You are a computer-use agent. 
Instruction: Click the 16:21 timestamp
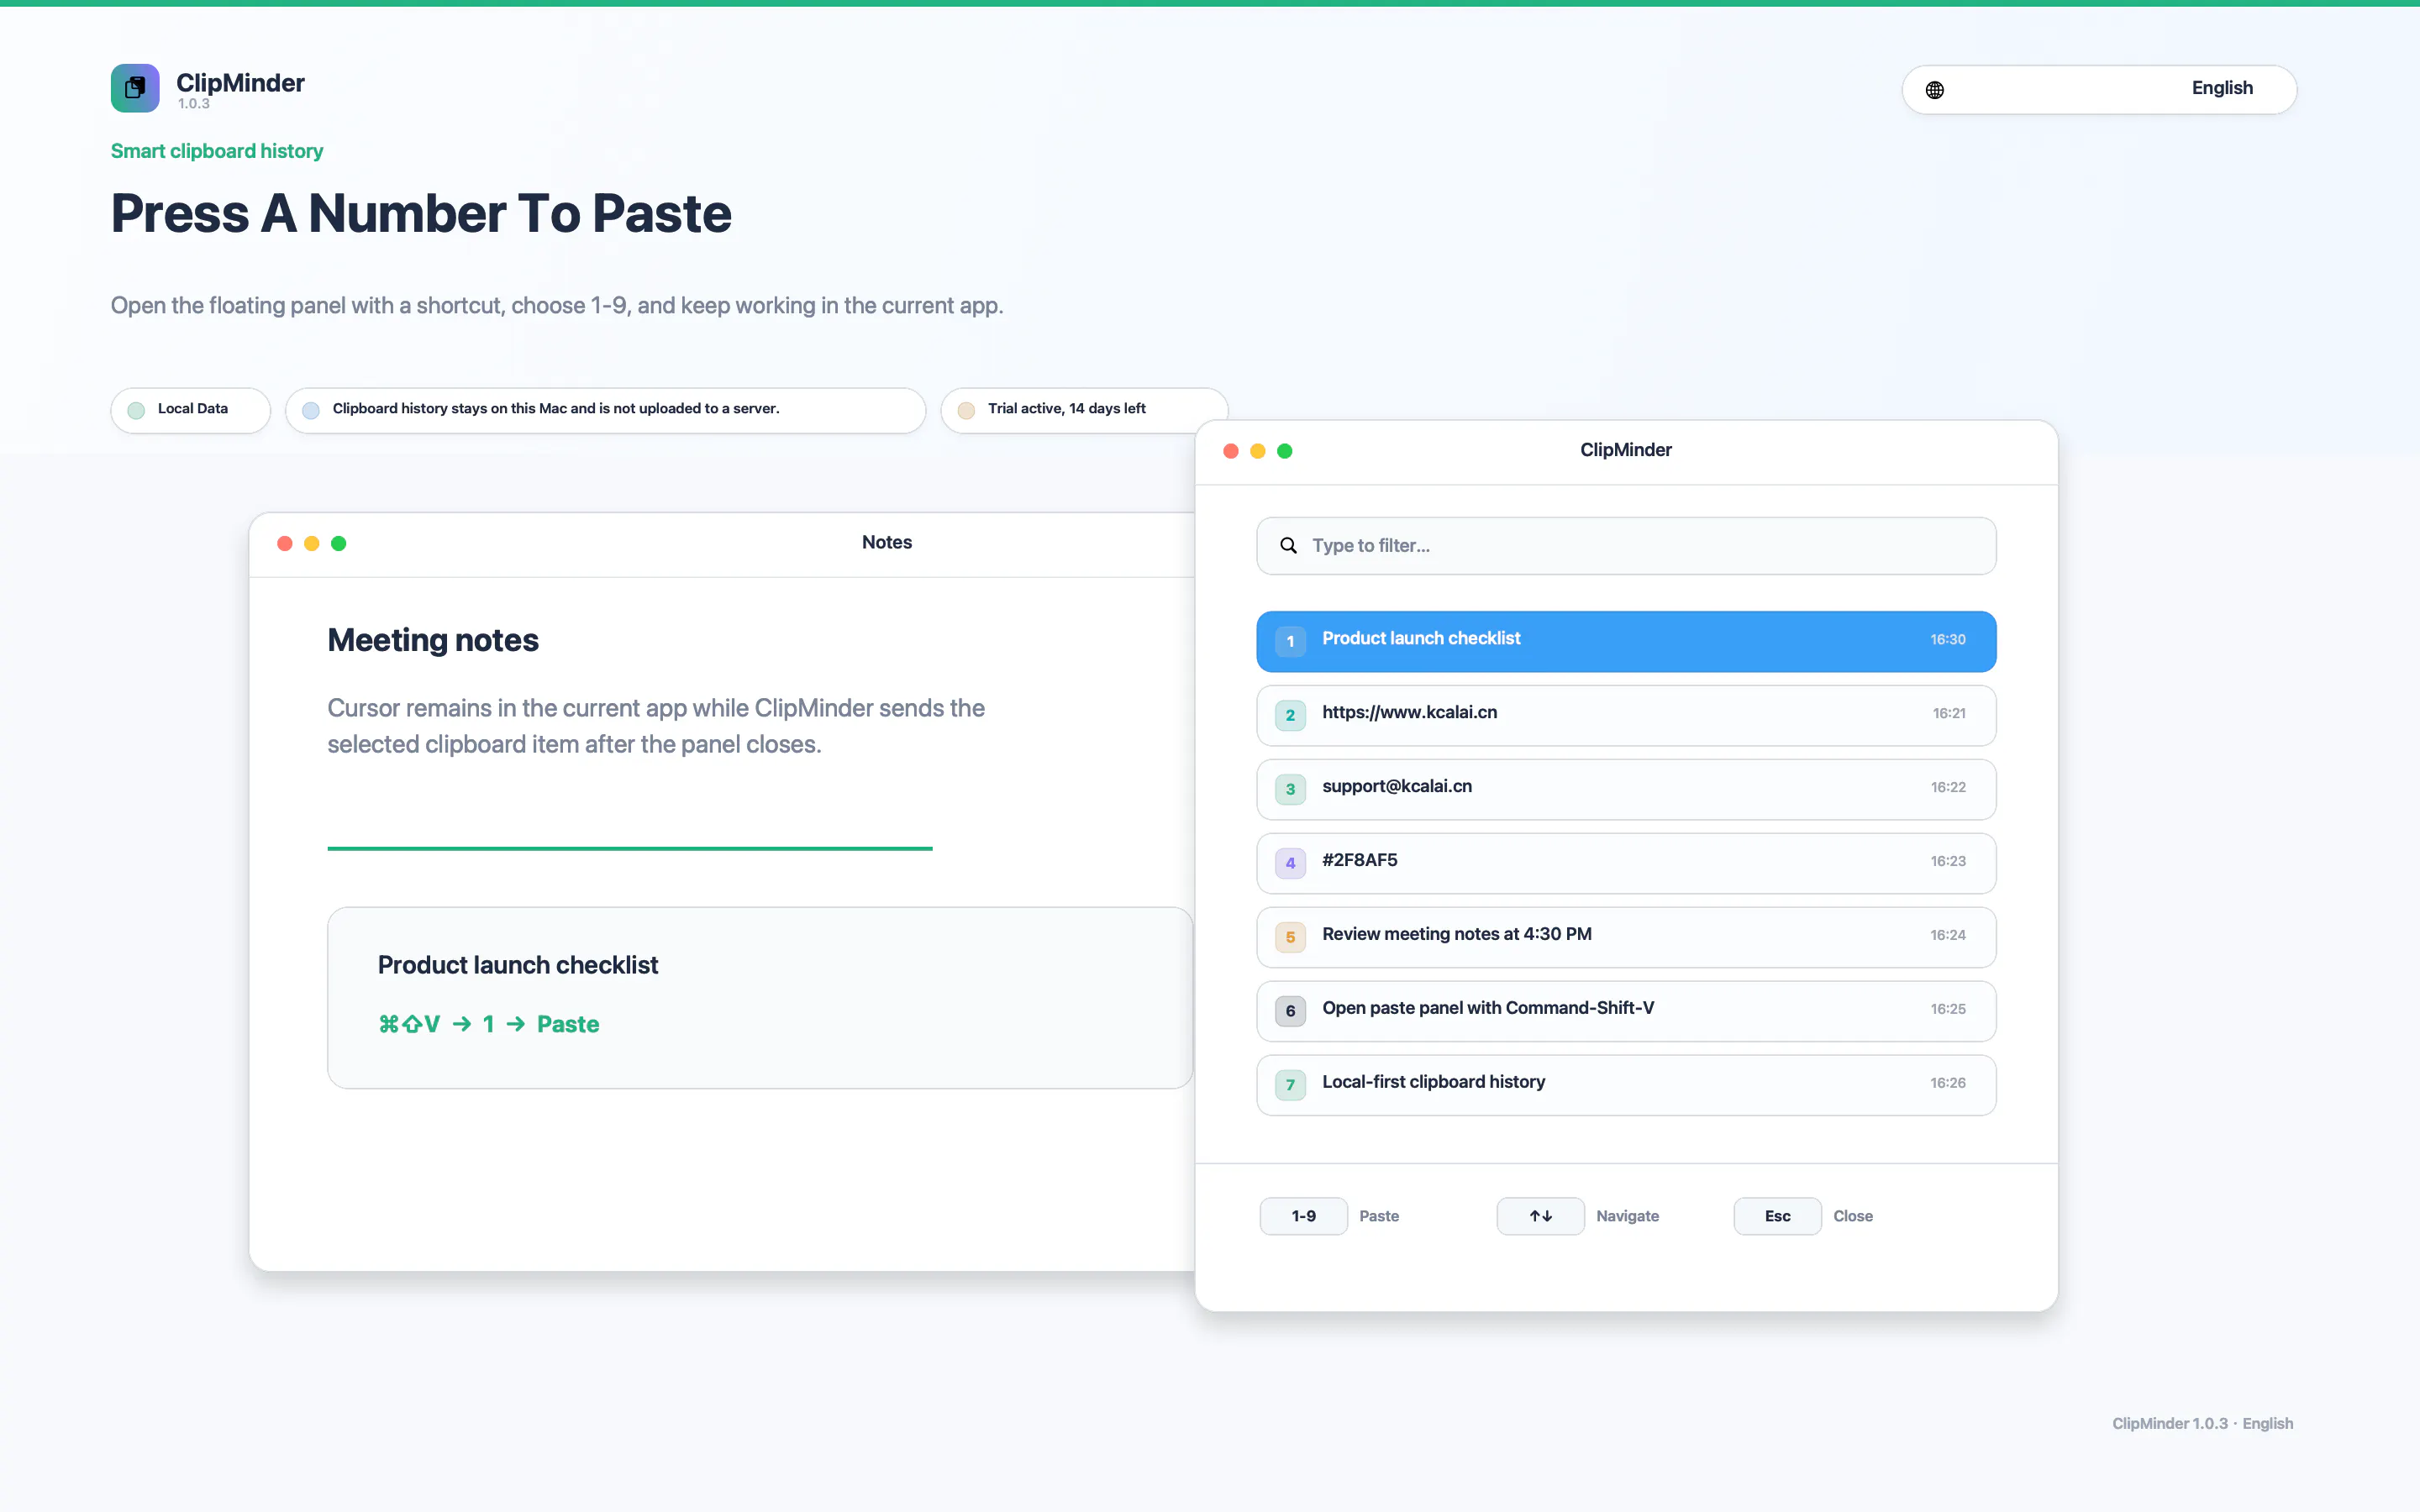coord(1948,714)
